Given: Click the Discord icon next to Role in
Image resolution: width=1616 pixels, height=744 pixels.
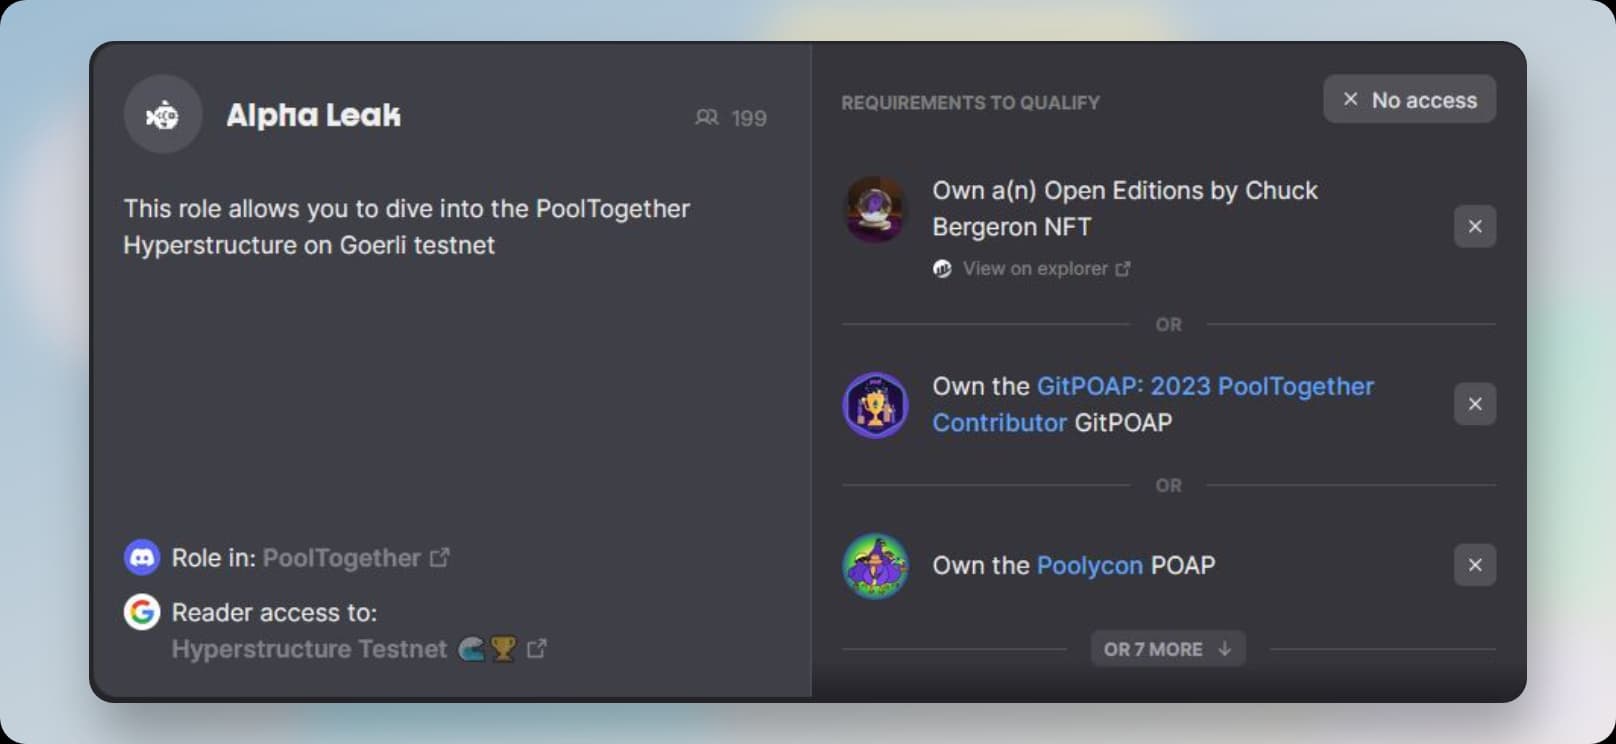Looking at the screenshot, I should pos(142,558).
